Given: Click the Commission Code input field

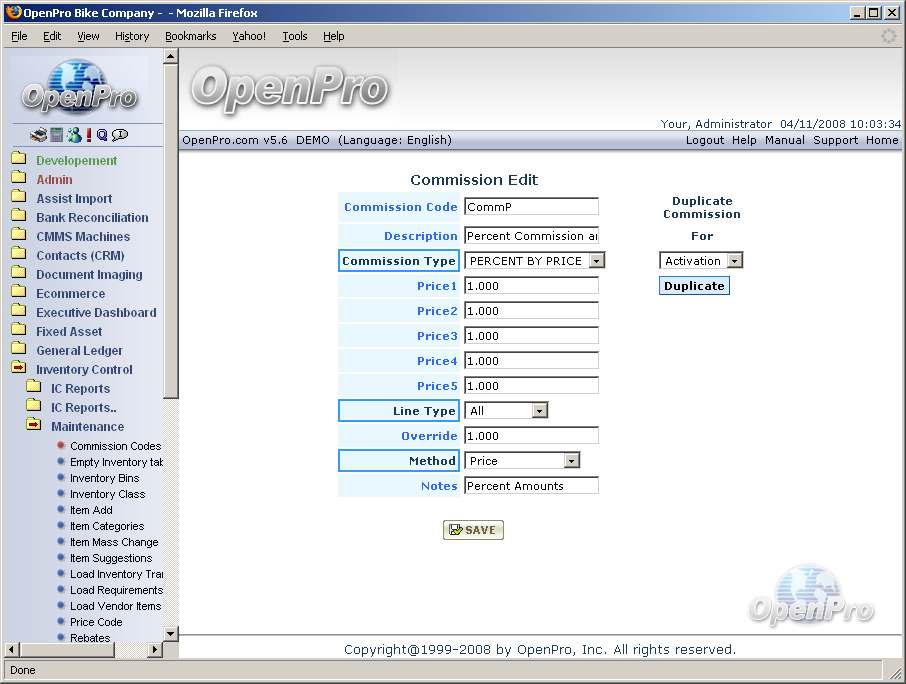Looking at the screenshot, I should click(531, 207).
